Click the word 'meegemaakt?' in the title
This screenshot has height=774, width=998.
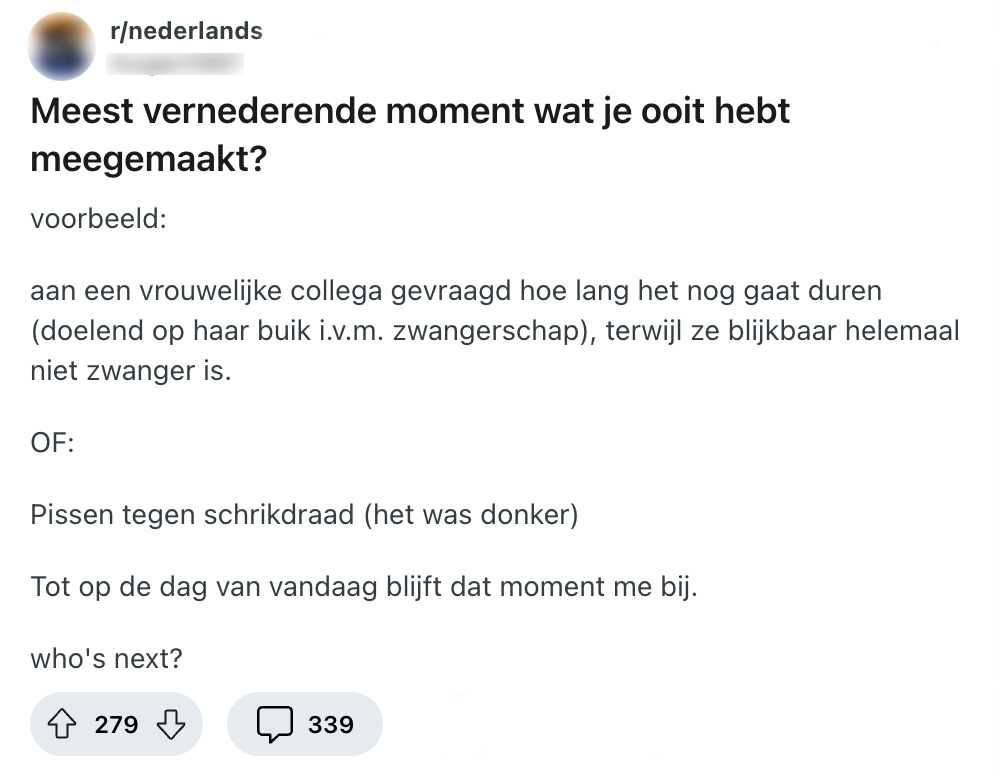149,158
